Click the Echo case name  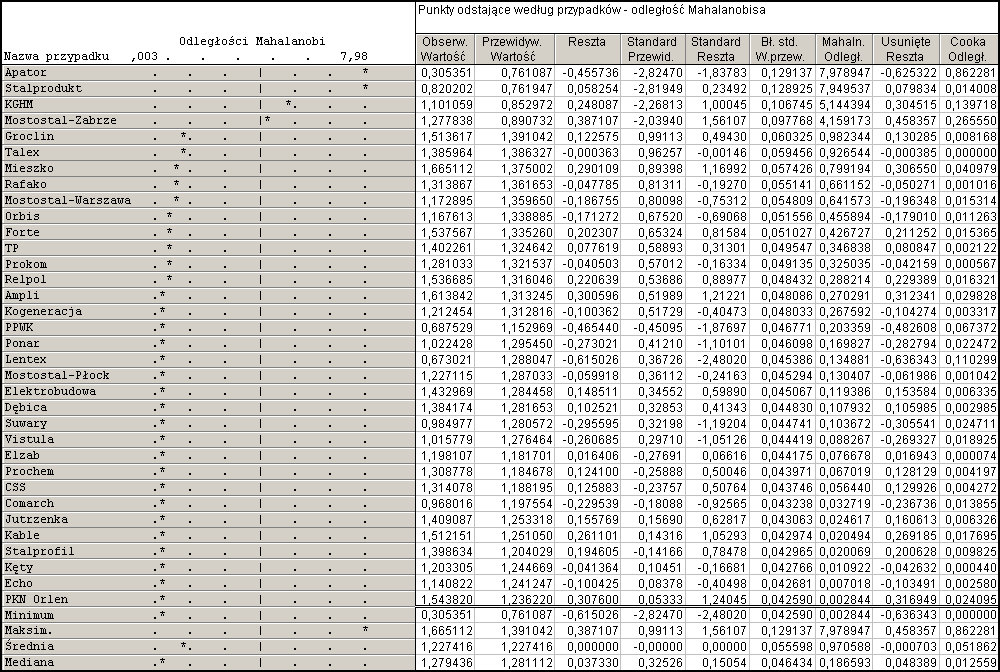[18, 583]
